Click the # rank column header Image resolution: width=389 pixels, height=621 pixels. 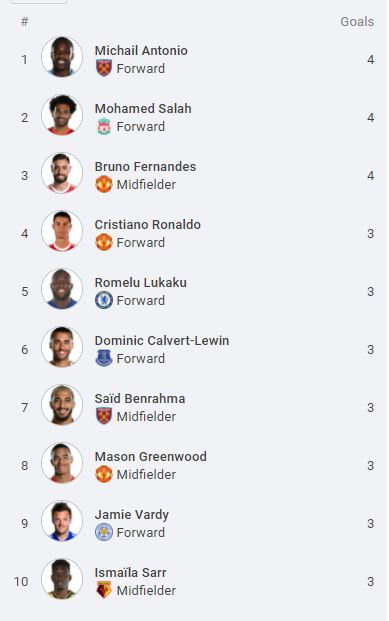coord(25,21)
